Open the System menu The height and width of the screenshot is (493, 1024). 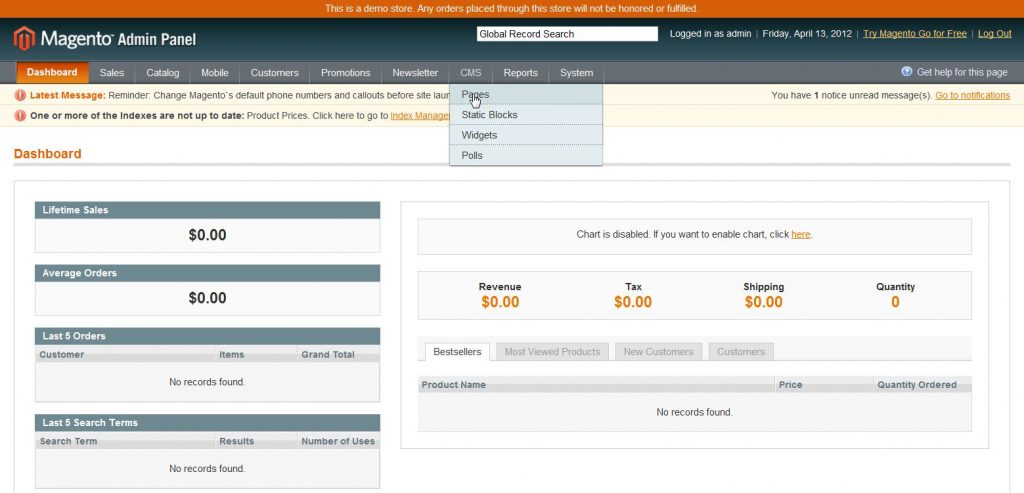[x=576, y=73]
